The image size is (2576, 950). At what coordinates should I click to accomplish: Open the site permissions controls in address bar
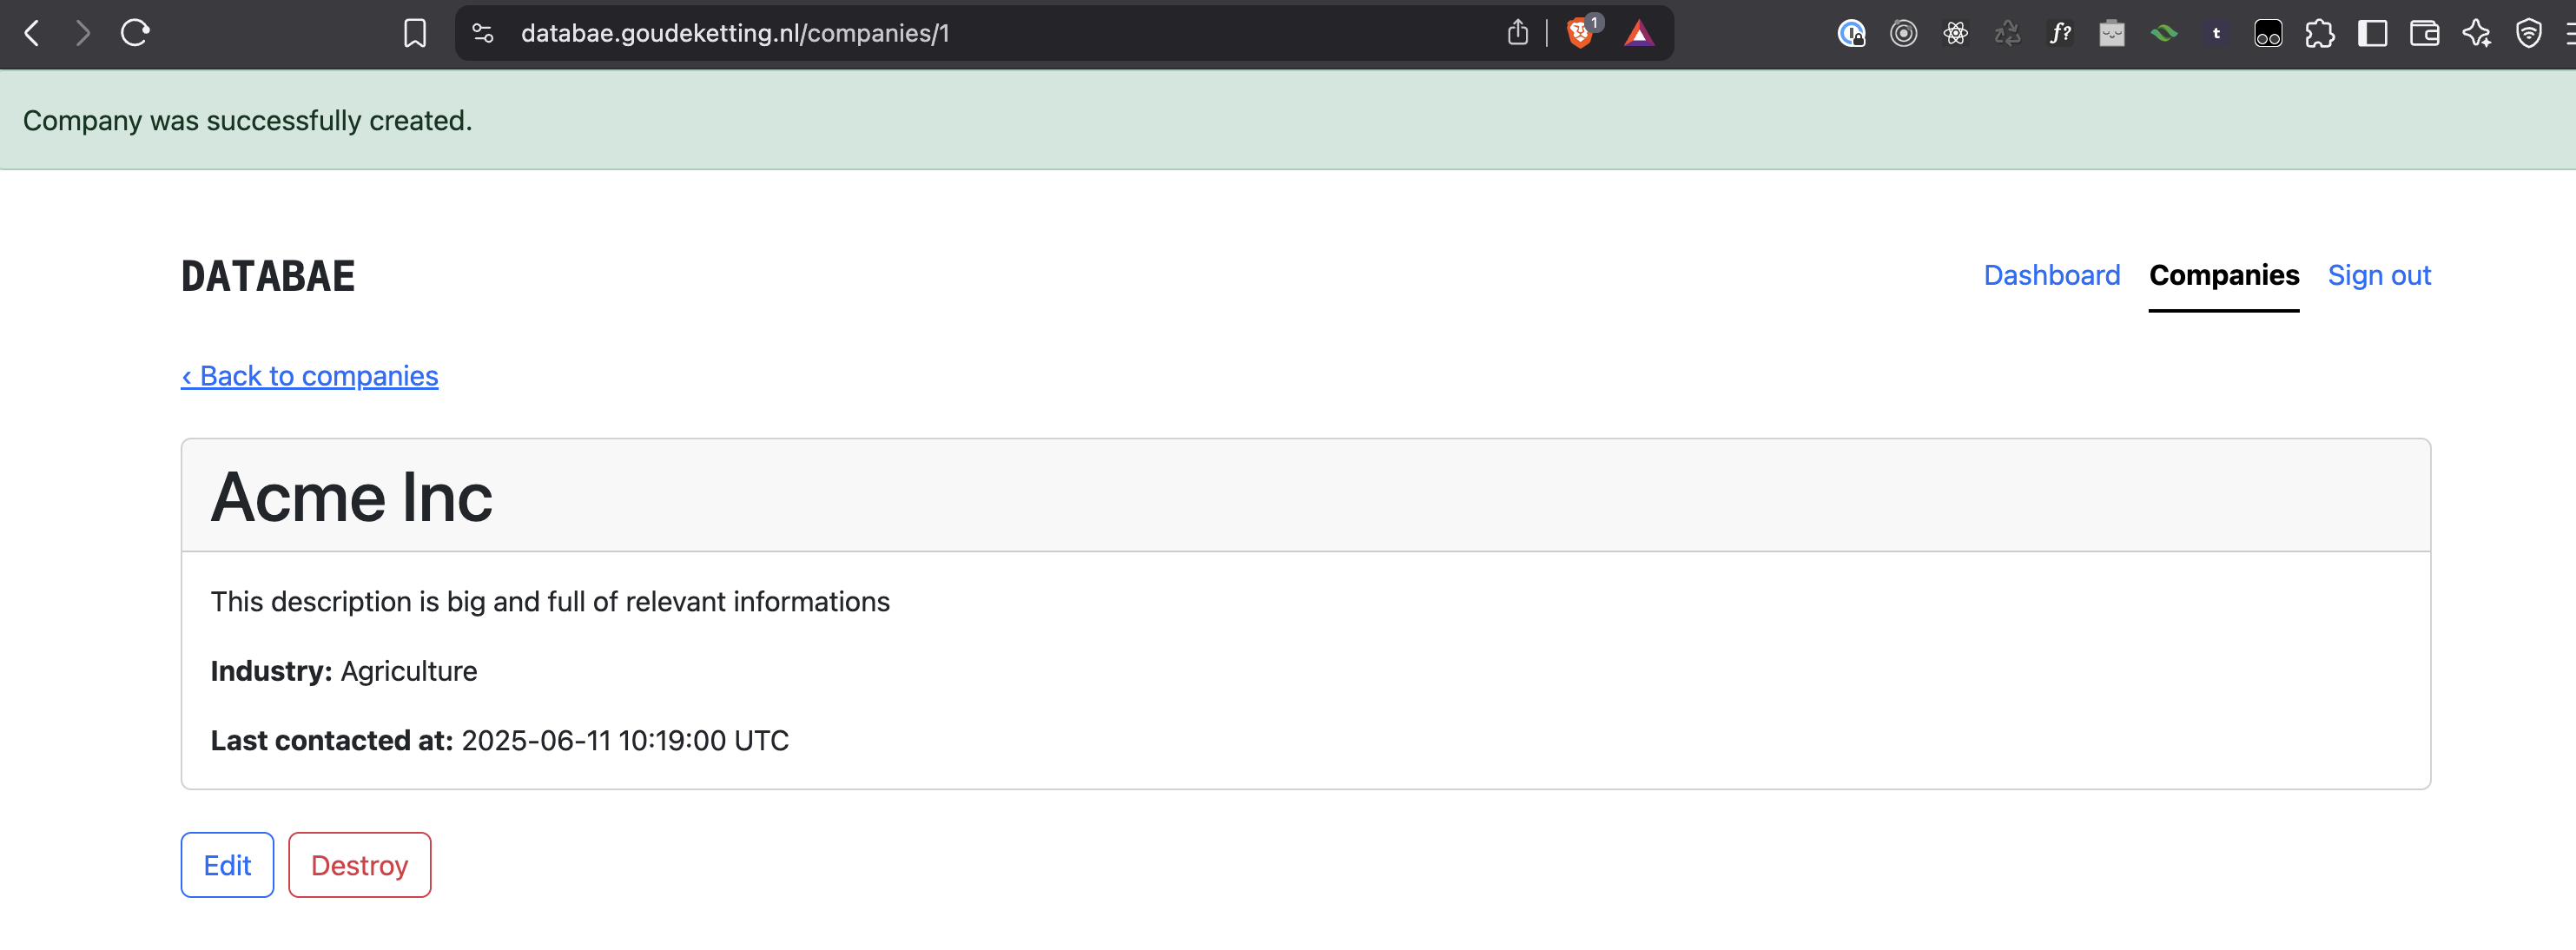click(483, 32)
